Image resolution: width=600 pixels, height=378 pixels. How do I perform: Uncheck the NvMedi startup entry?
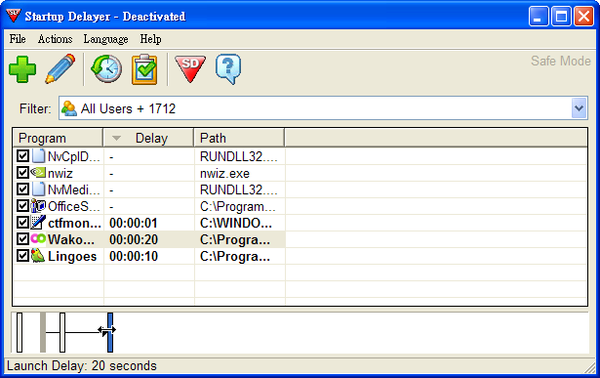(23, 189)
